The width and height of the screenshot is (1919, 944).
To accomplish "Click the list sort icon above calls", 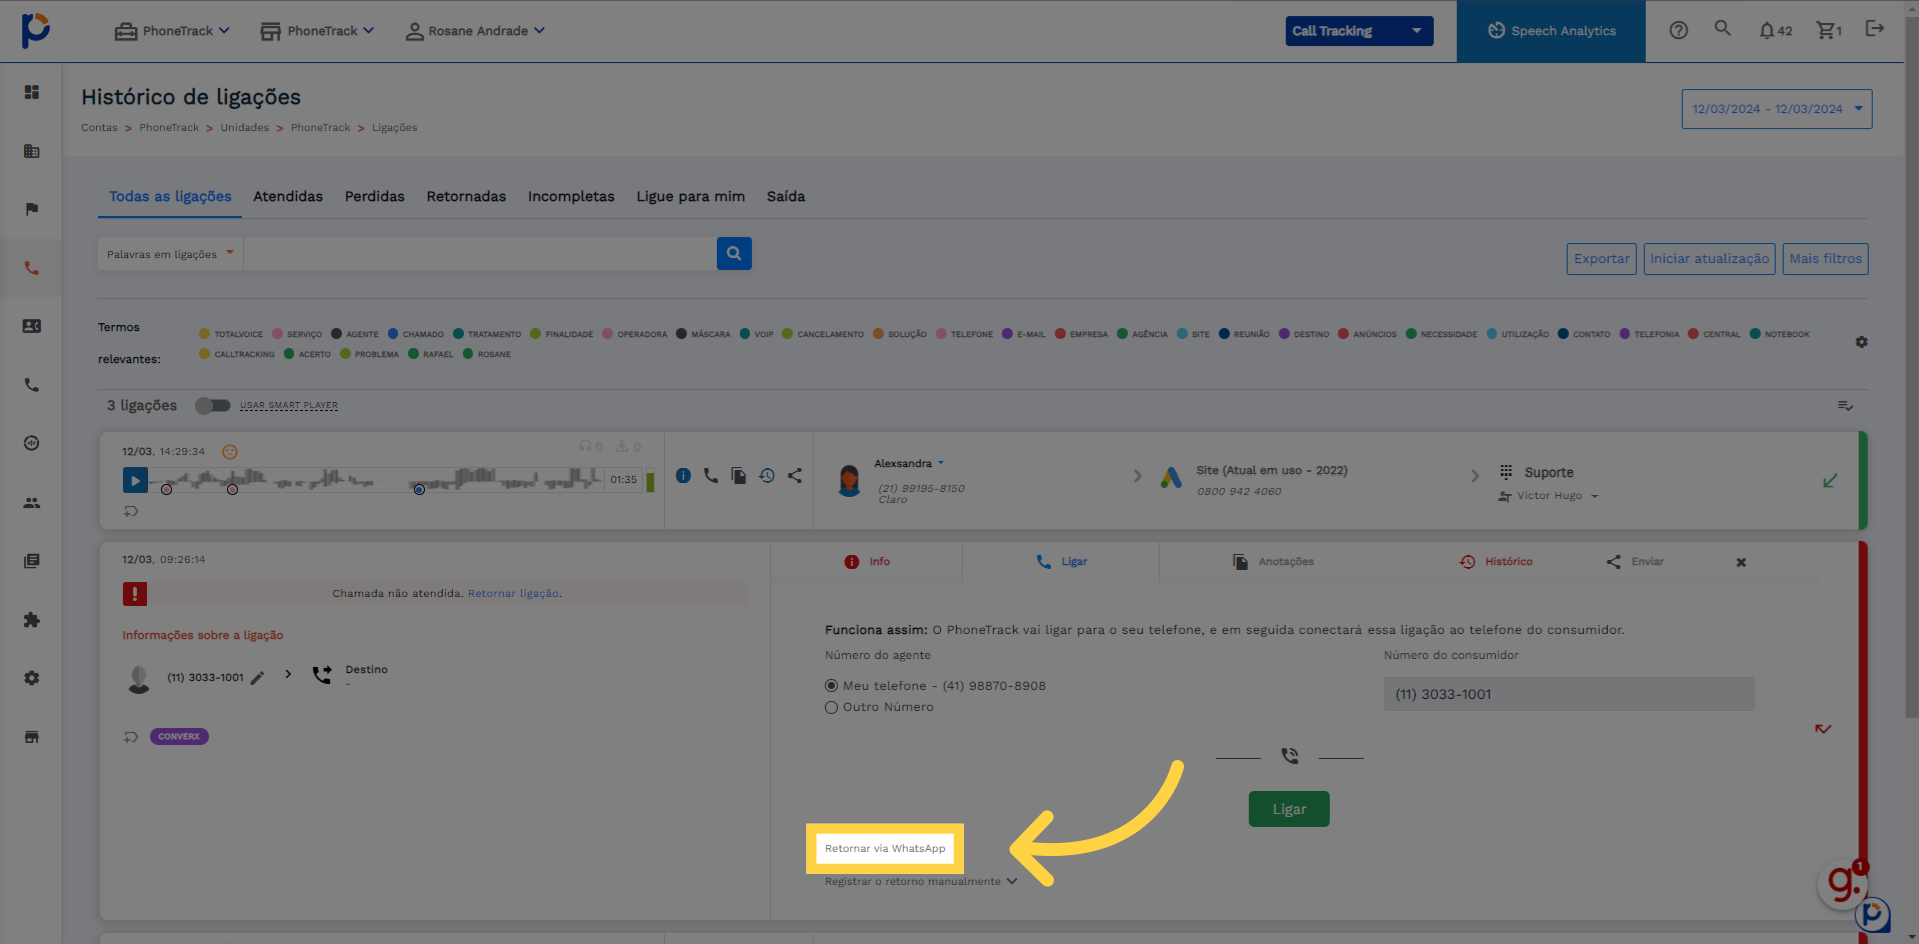I will pos(1845,406).
